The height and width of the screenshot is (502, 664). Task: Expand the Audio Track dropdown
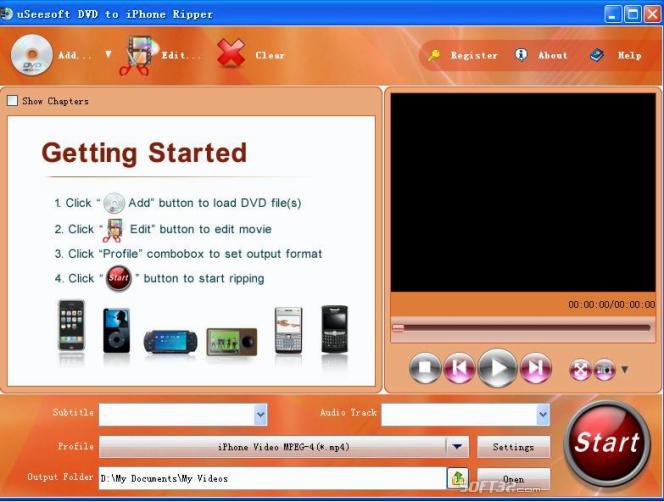click(x=543, y=415)
